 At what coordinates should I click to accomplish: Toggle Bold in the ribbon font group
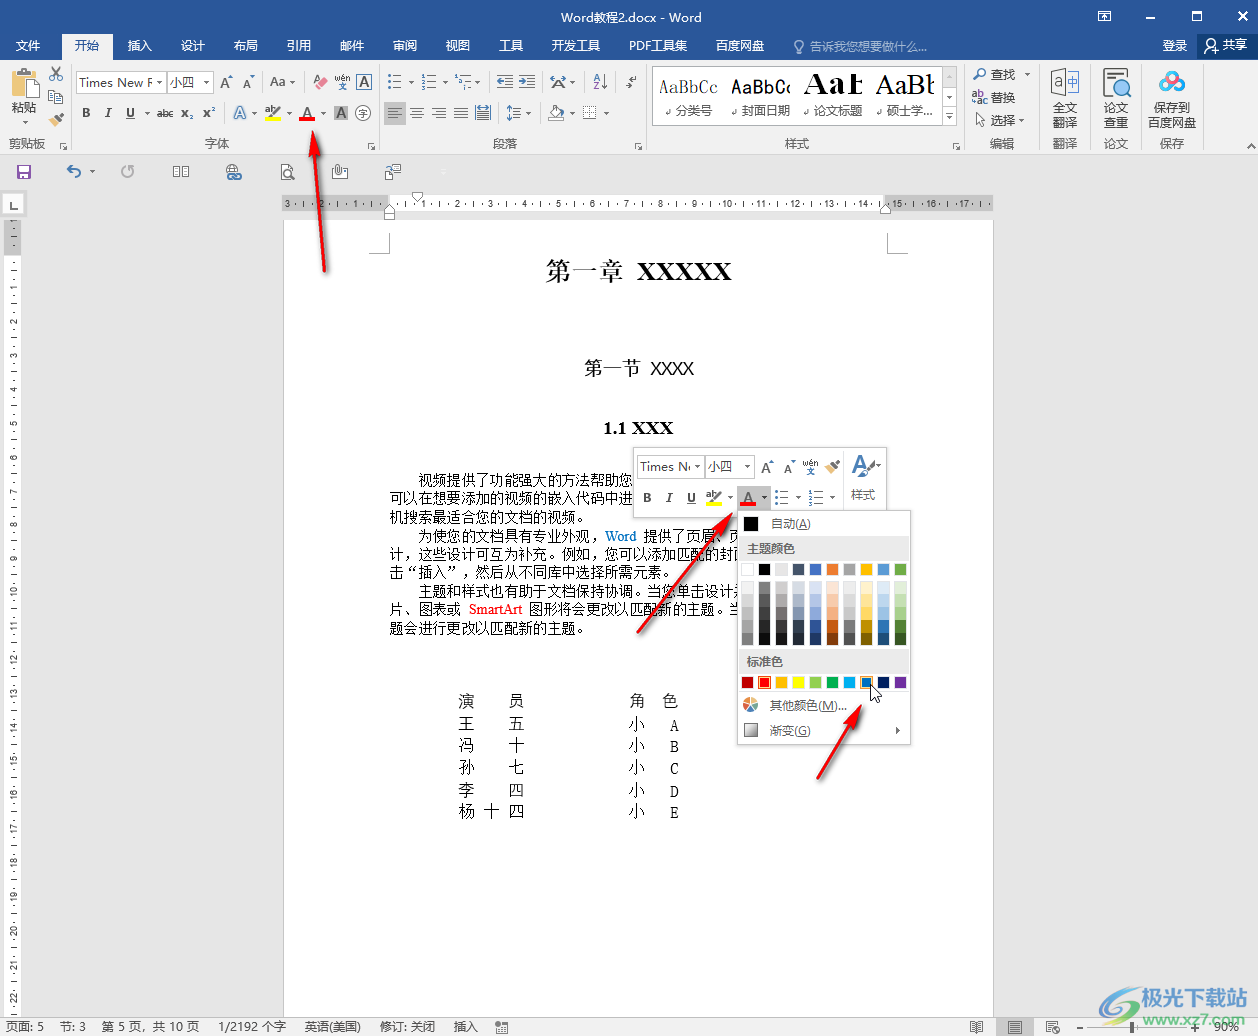click(x=86, y=113)
